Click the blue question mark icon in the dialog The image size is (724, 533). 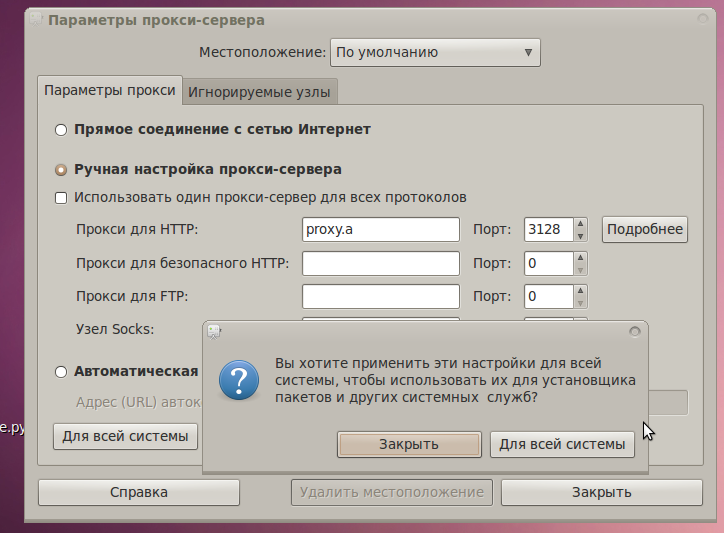(239, 381)
